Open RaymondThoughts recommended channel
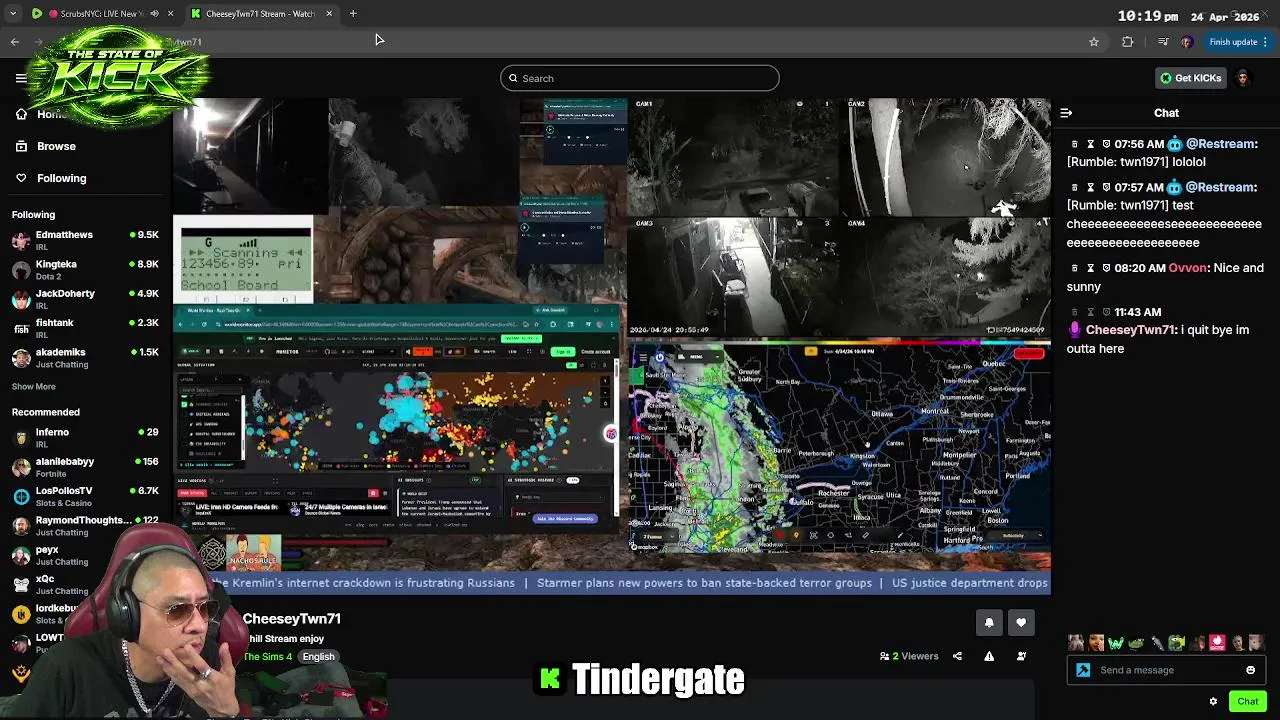Image resolution: width=1280 pixels, height=720 pixels. pyautogui.click(x=85, y=525)
